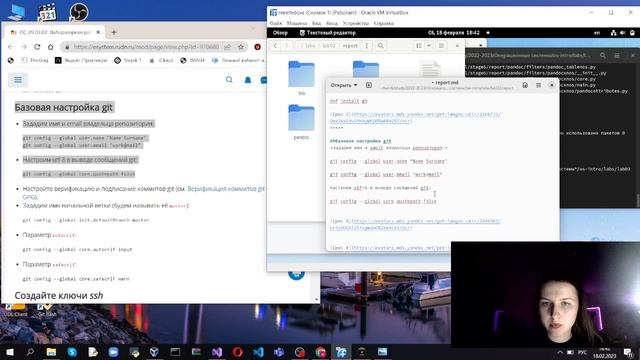The height and width of the screenshot is (360, 640).
Task: Open the Ввод menu in VirtualBox
Action: pos(332,23)
